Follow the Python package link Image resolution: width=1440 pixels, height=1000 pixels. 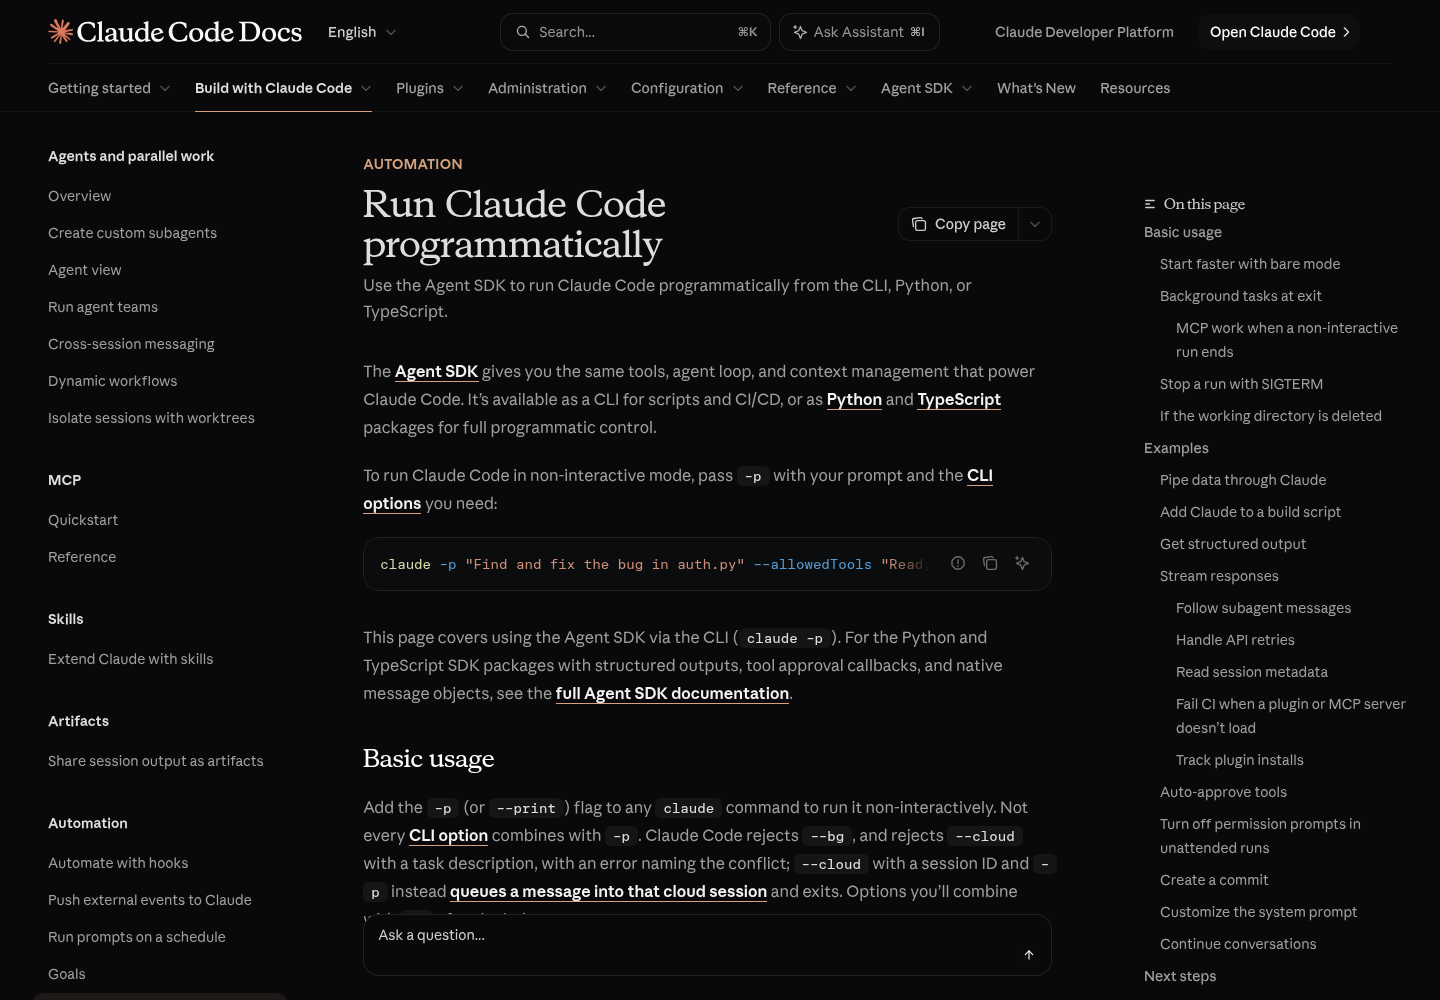click(x=854, y=400)
